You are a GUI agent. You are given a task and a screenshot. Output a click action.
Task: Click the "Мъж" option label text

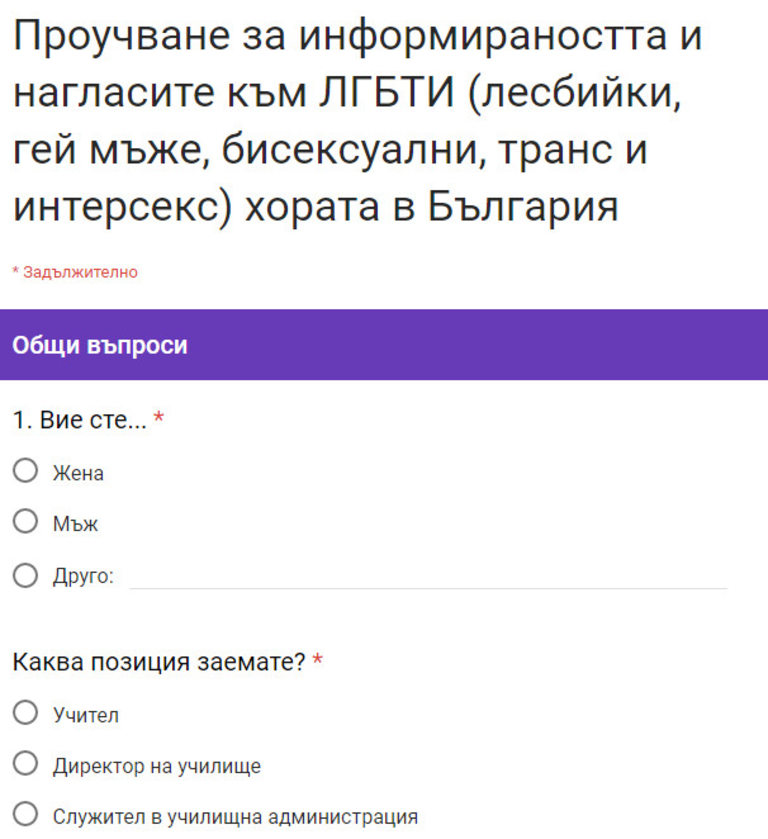coord(75,524)
